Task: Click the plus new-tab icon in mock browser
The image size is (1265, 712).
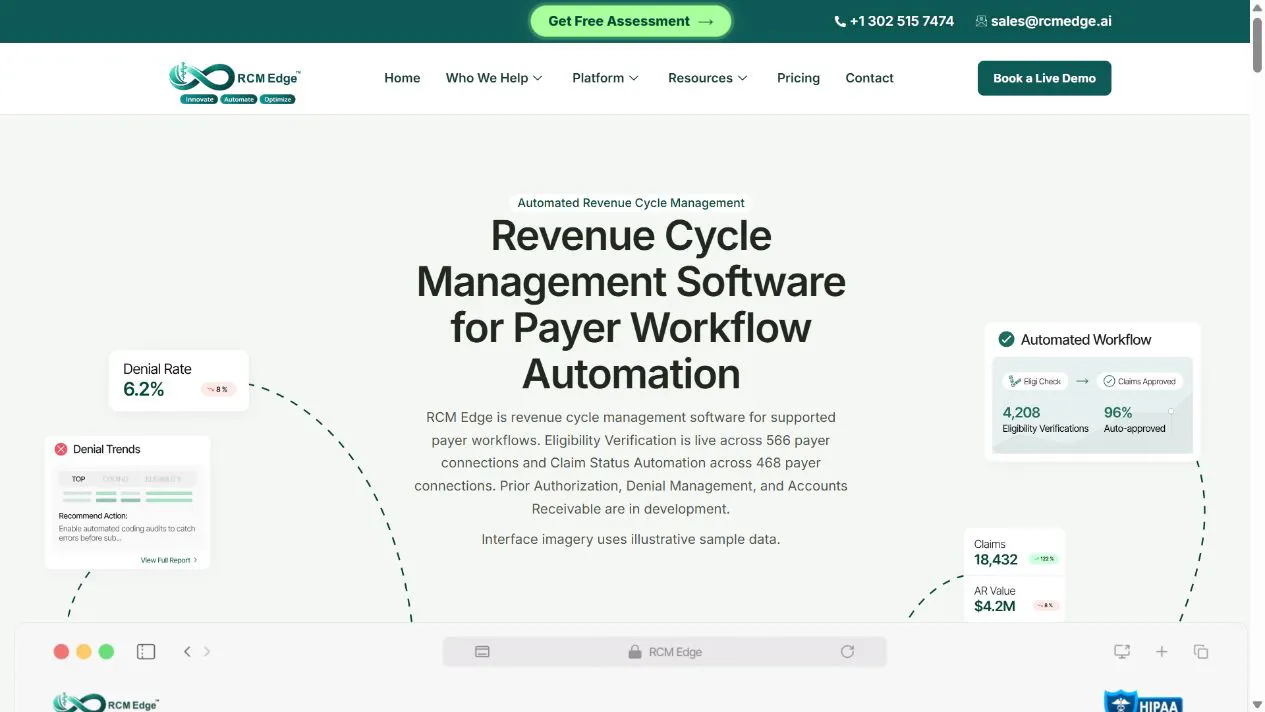Action: [x=1162, y=652]
